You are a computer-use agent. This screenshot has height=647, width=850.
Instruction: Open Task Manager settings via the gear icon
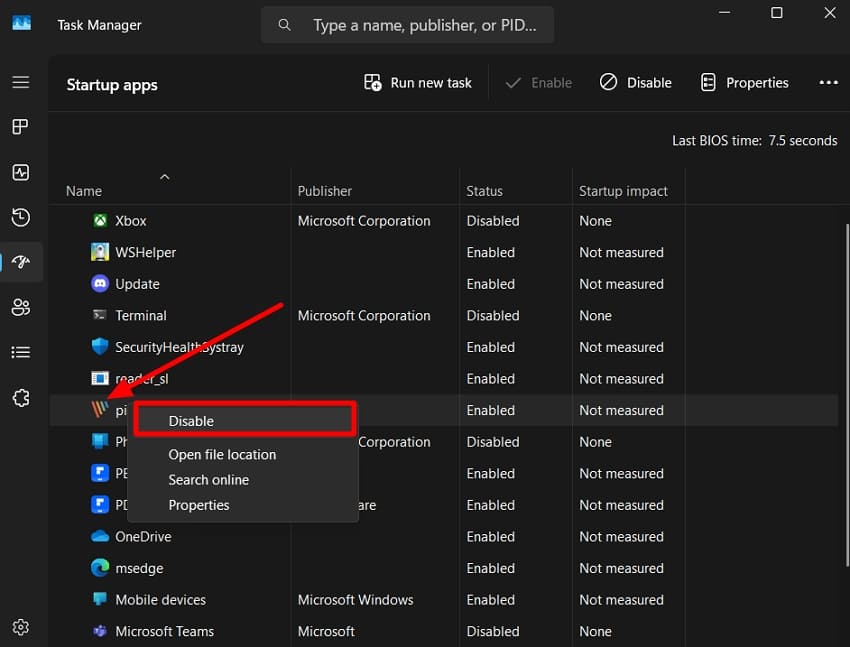tap(21, 626)
